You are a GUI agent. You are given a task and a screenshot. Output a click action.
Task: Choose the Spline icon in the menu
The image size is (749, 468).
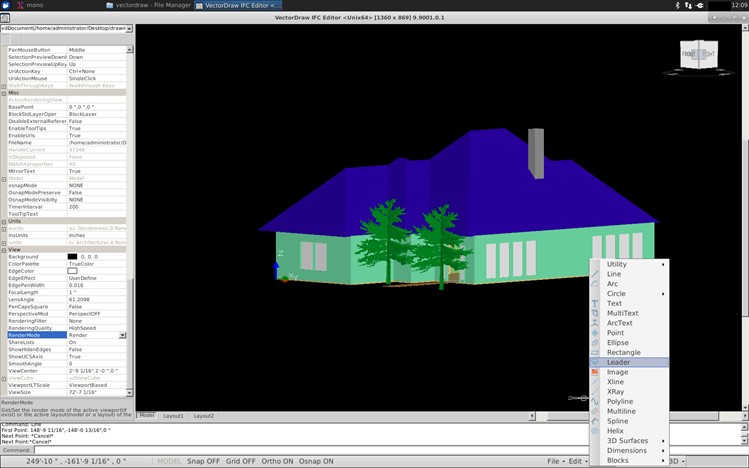tap(595, 421)
